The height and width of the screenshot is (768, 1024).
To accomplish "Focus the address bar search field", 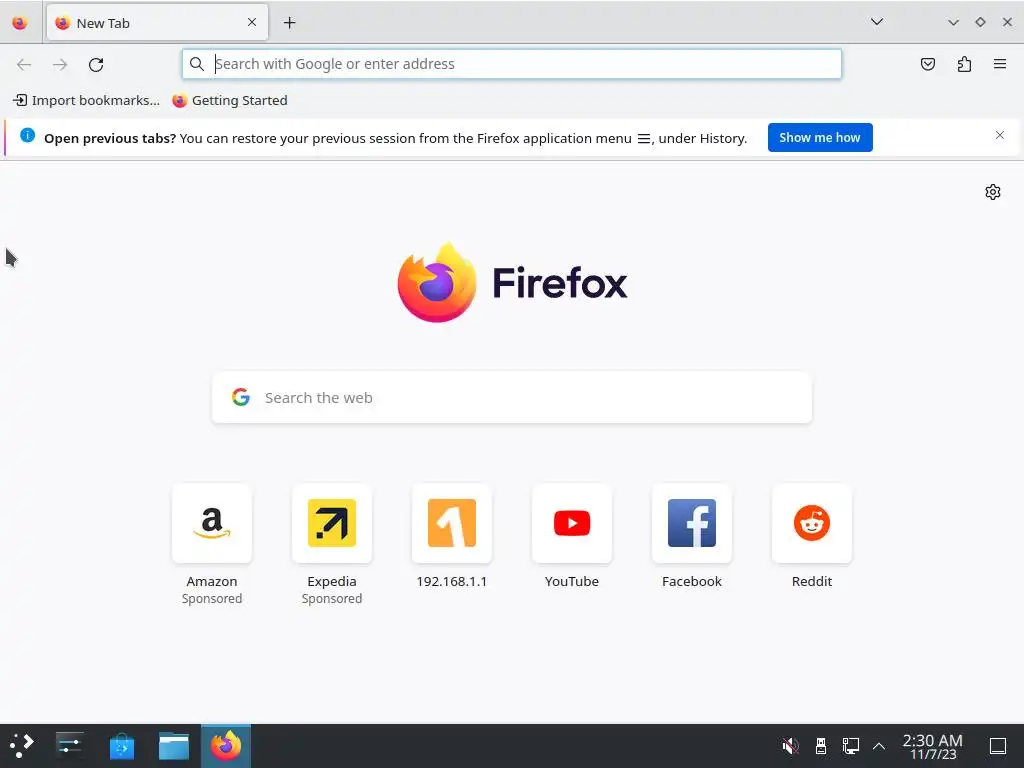I will click(x=512, y=64).
